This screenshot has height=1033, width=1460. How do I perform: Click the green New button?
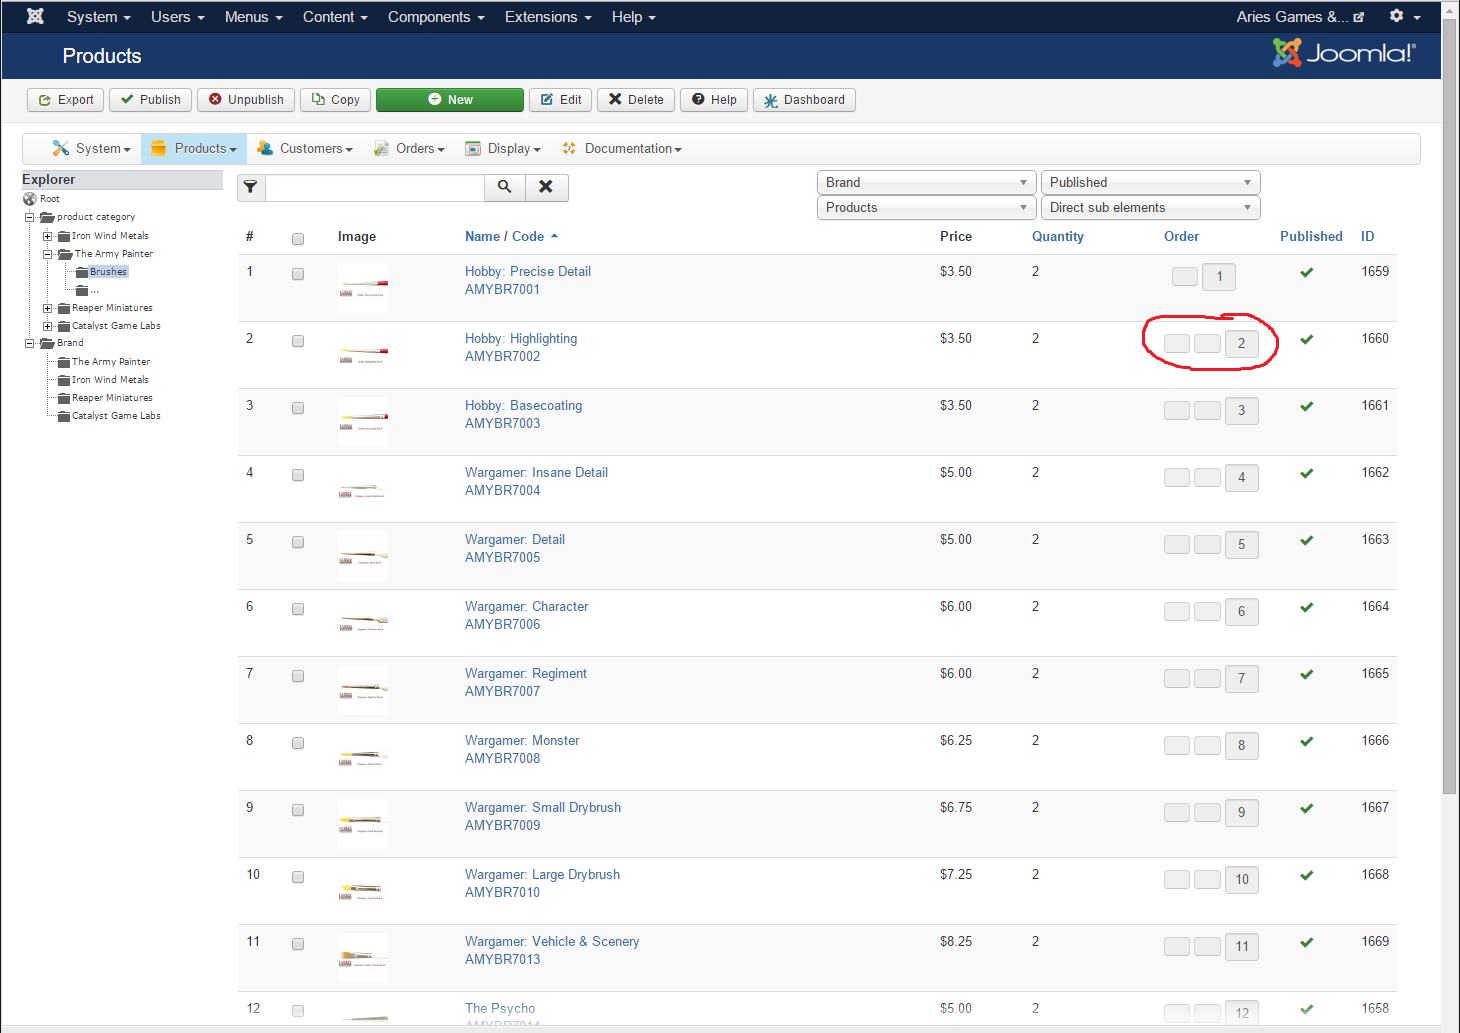coord(450,100)
